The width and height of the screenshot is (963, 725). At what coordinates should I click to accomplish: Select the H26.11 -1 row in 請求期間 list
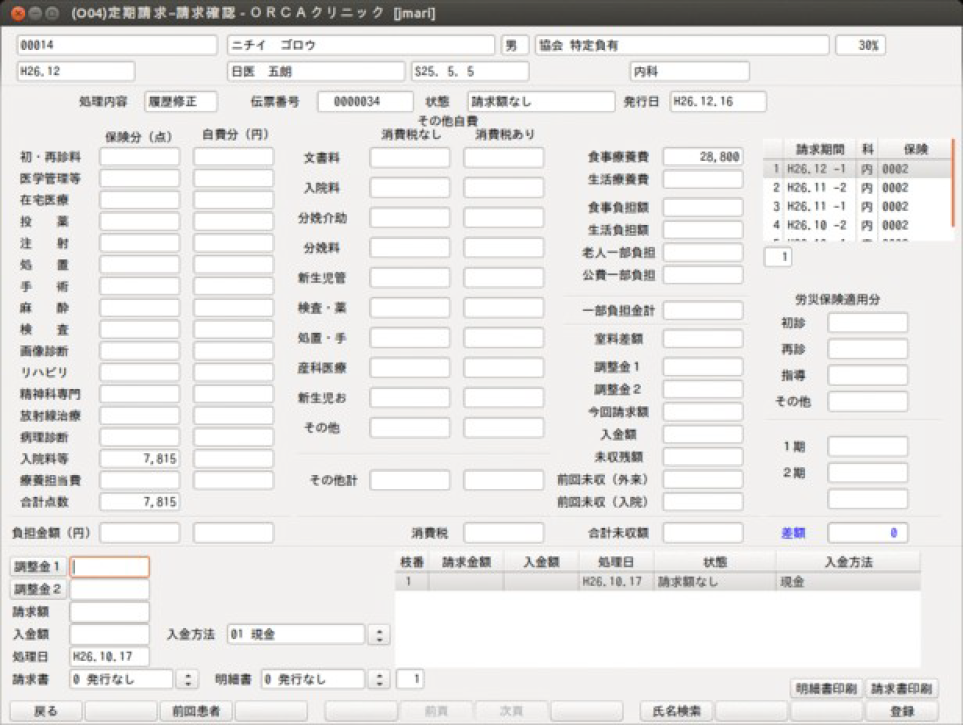[856, 206]
